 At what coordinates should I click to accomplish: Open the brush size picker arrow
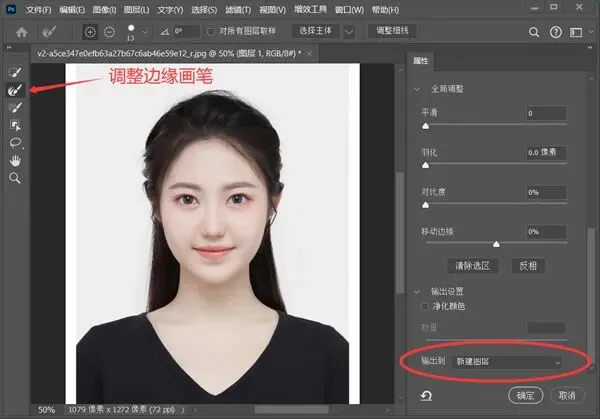coord(145,33)
